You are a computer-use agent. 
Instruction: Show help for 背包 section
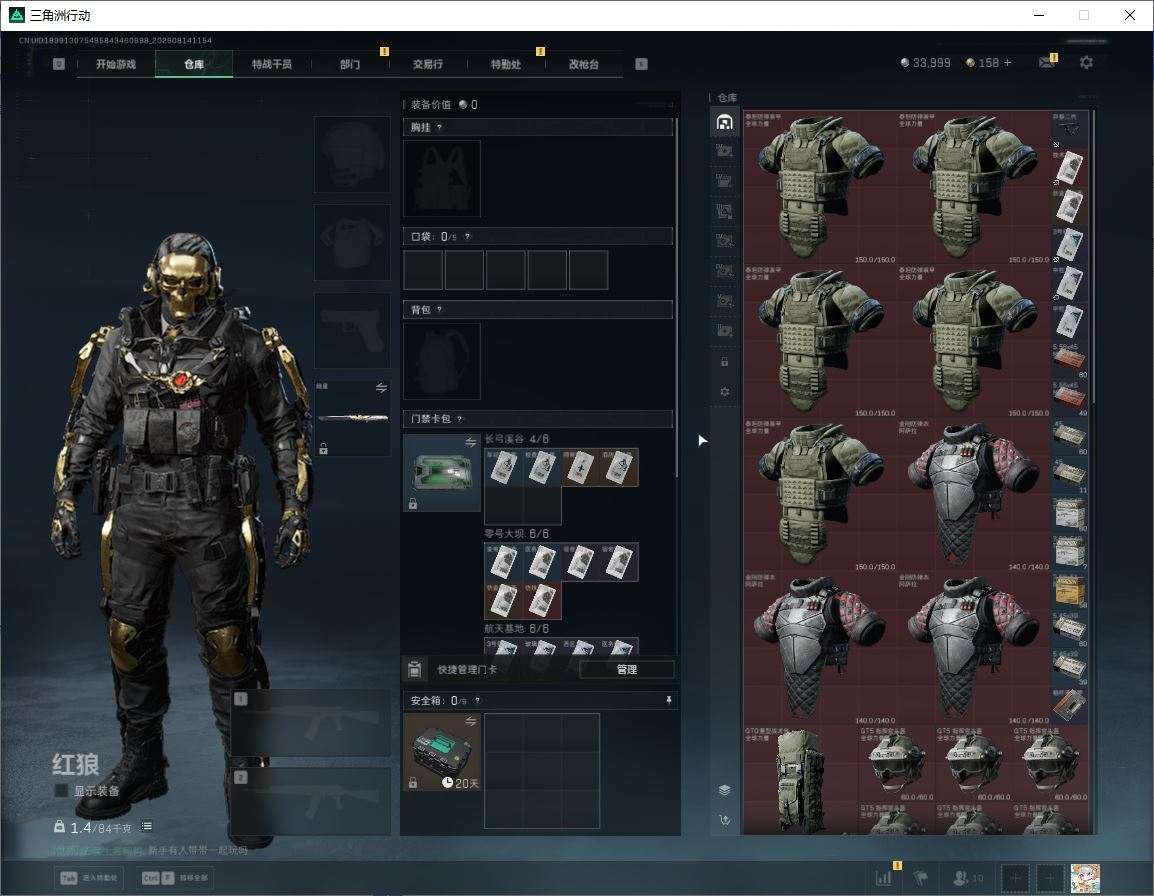439,309
